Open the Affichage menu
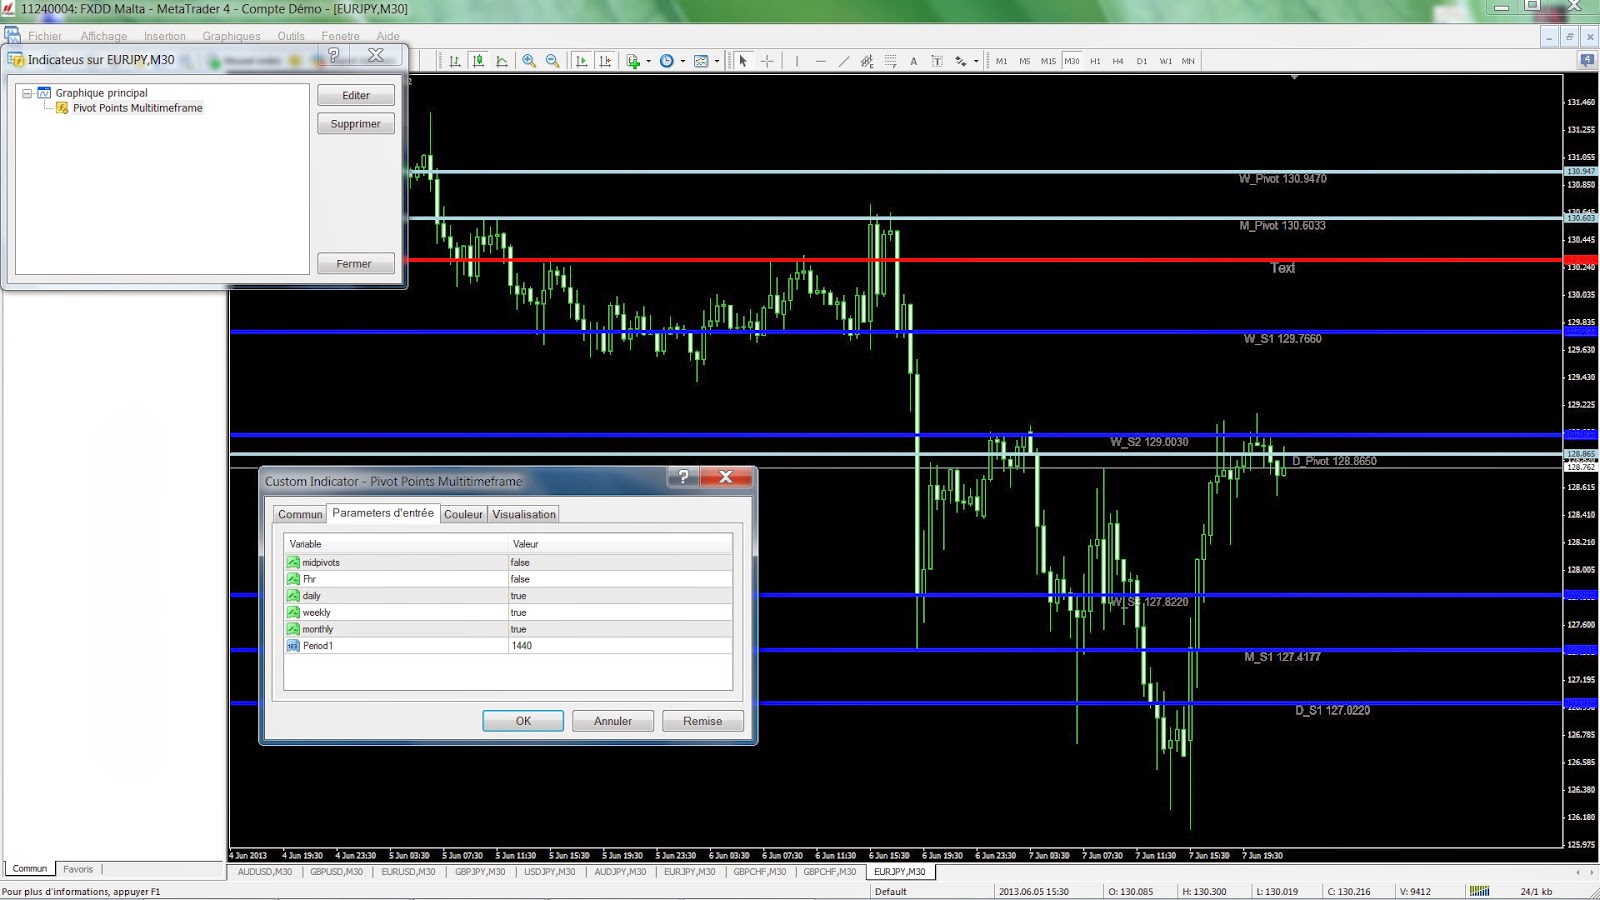Screen dimensions: 1600x900 coord(104,36)
